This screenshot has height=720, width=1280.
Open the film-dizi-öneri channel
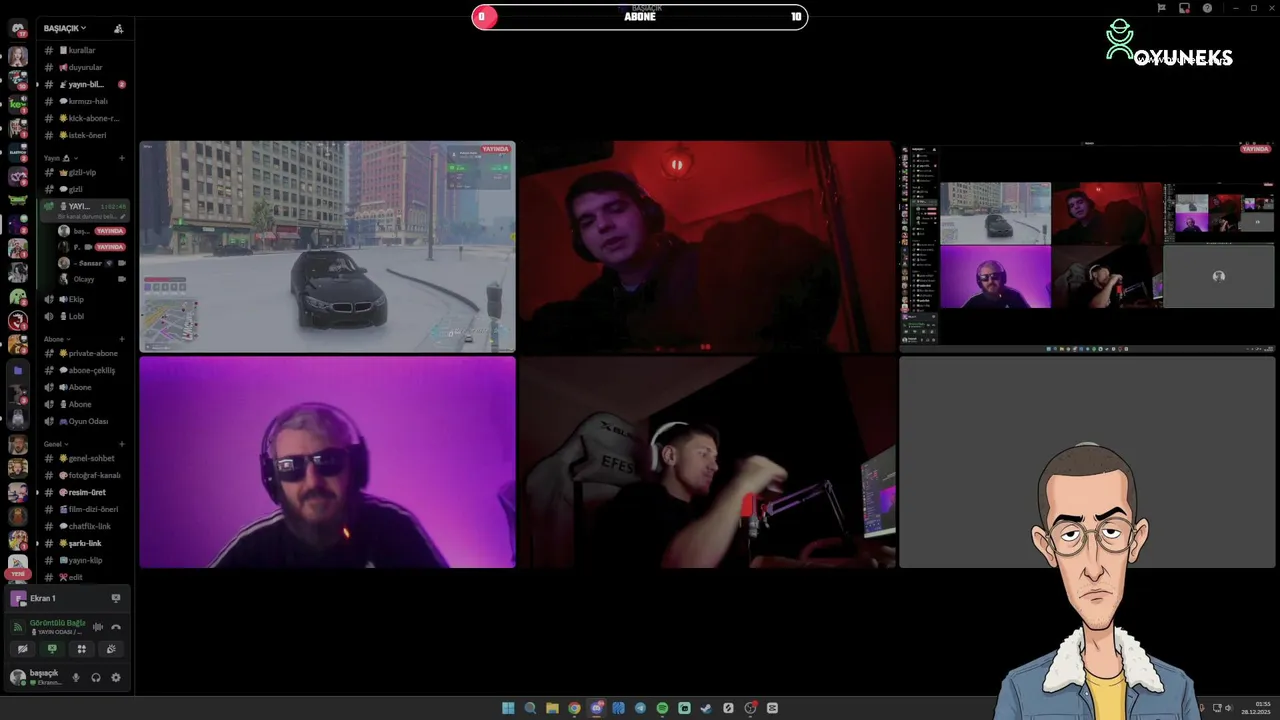point(83,509)
